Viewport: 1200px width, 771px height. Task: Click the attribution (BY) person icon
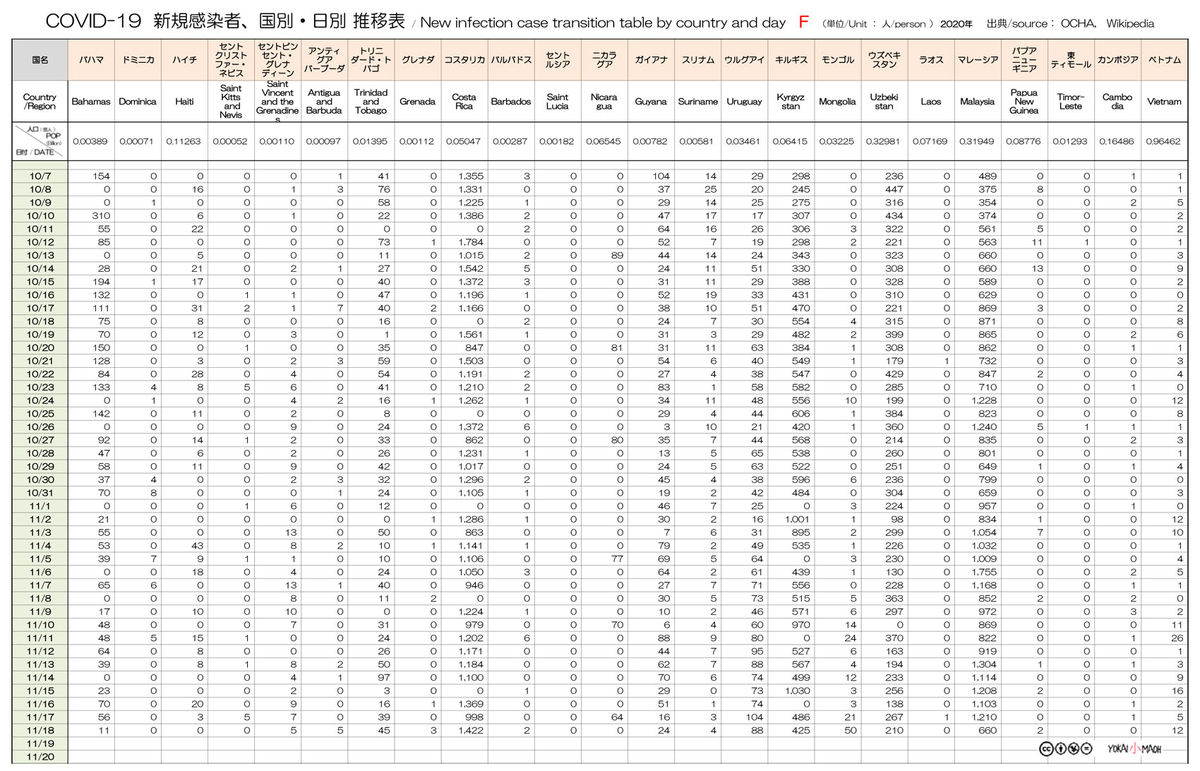click(x=1063, y=749)
